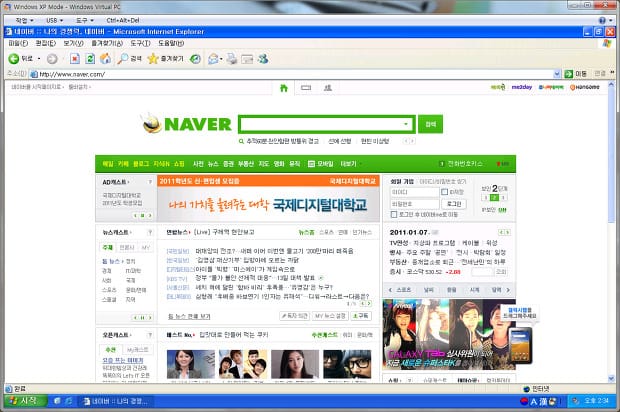This screenshot has height=412, width=620.
Task: Toggle the ID save checkbox in login box
Action: 445,191
